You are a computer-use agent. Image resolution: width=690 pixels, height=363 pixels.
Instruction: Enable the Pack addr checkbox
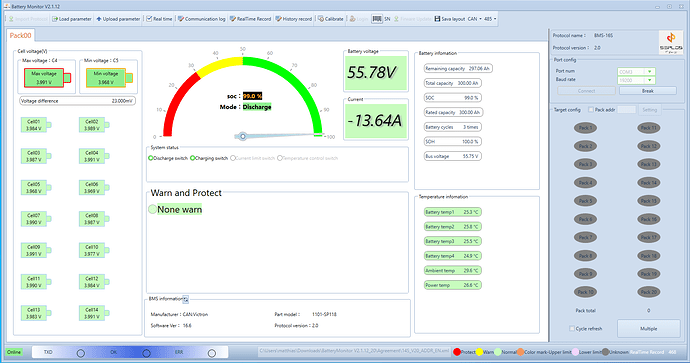coord(591,110)
